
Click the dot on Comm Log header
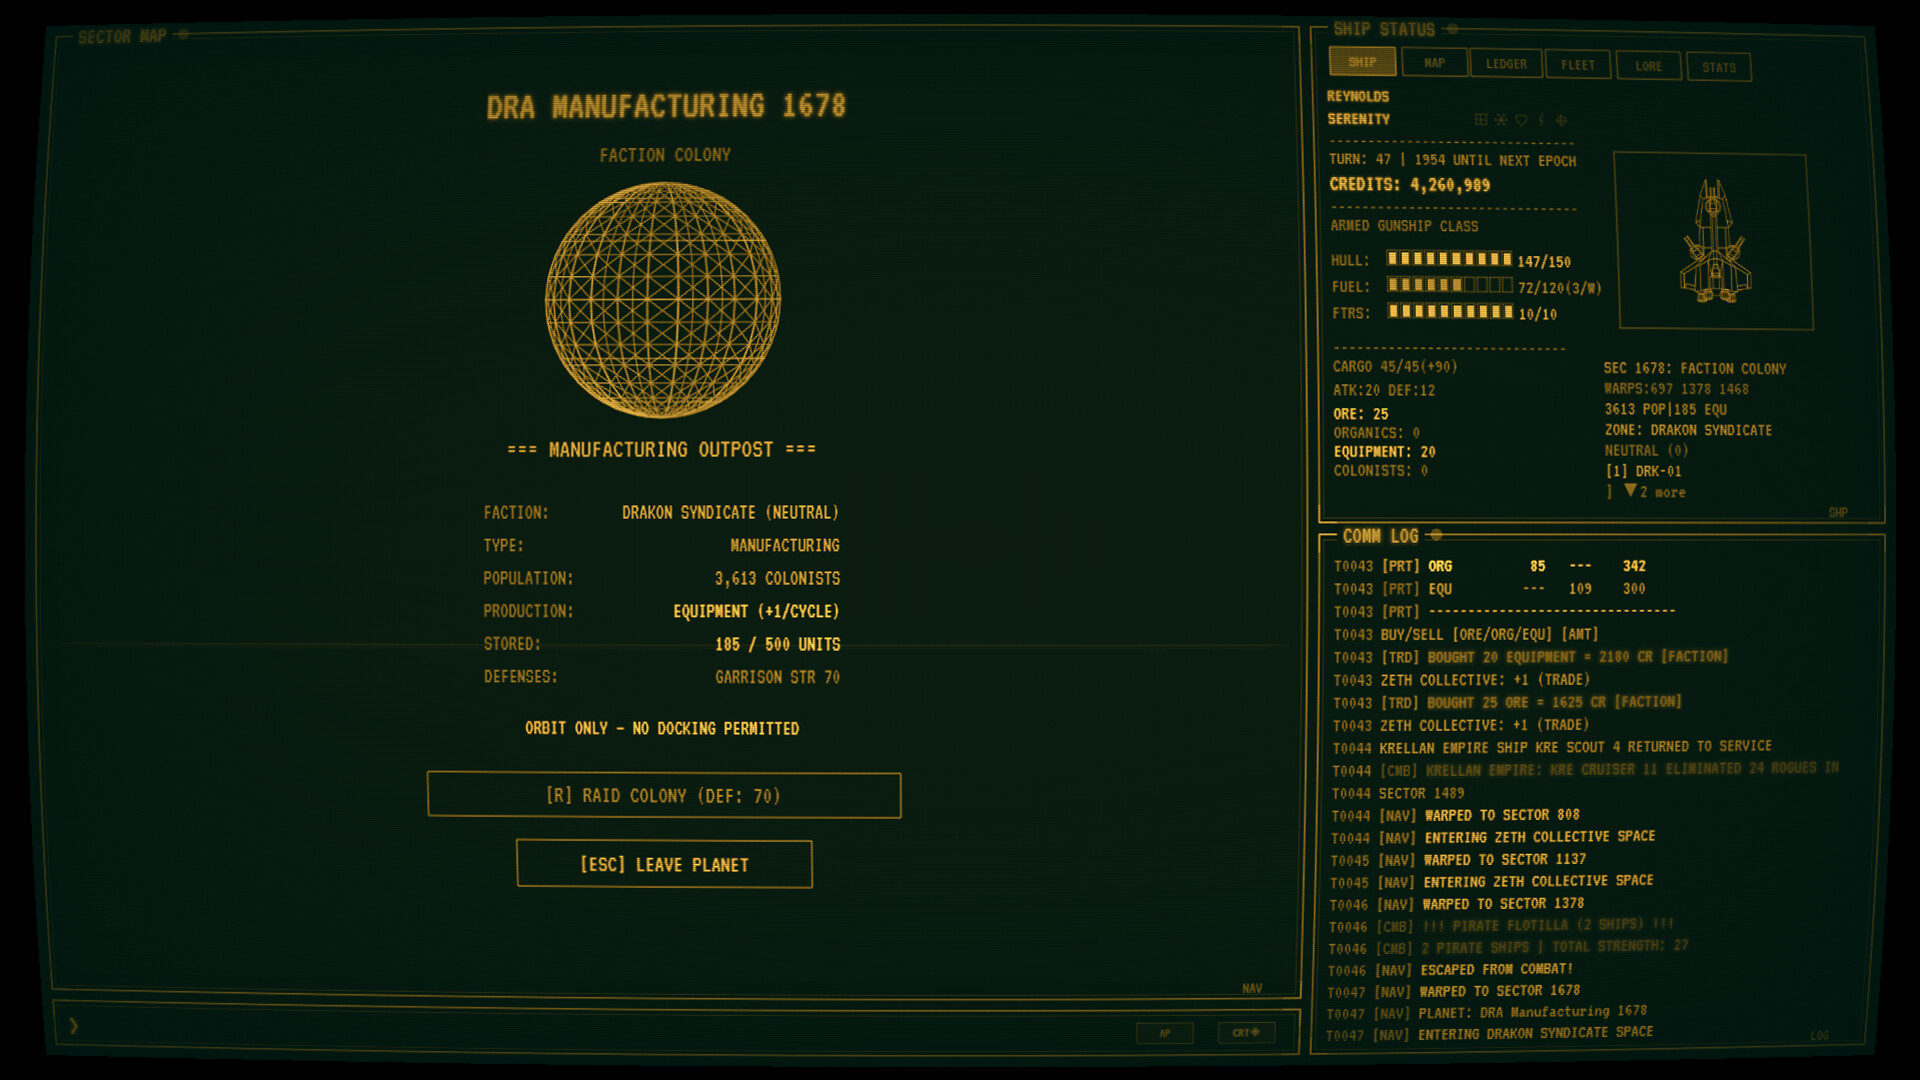(x=1436, y=535)
